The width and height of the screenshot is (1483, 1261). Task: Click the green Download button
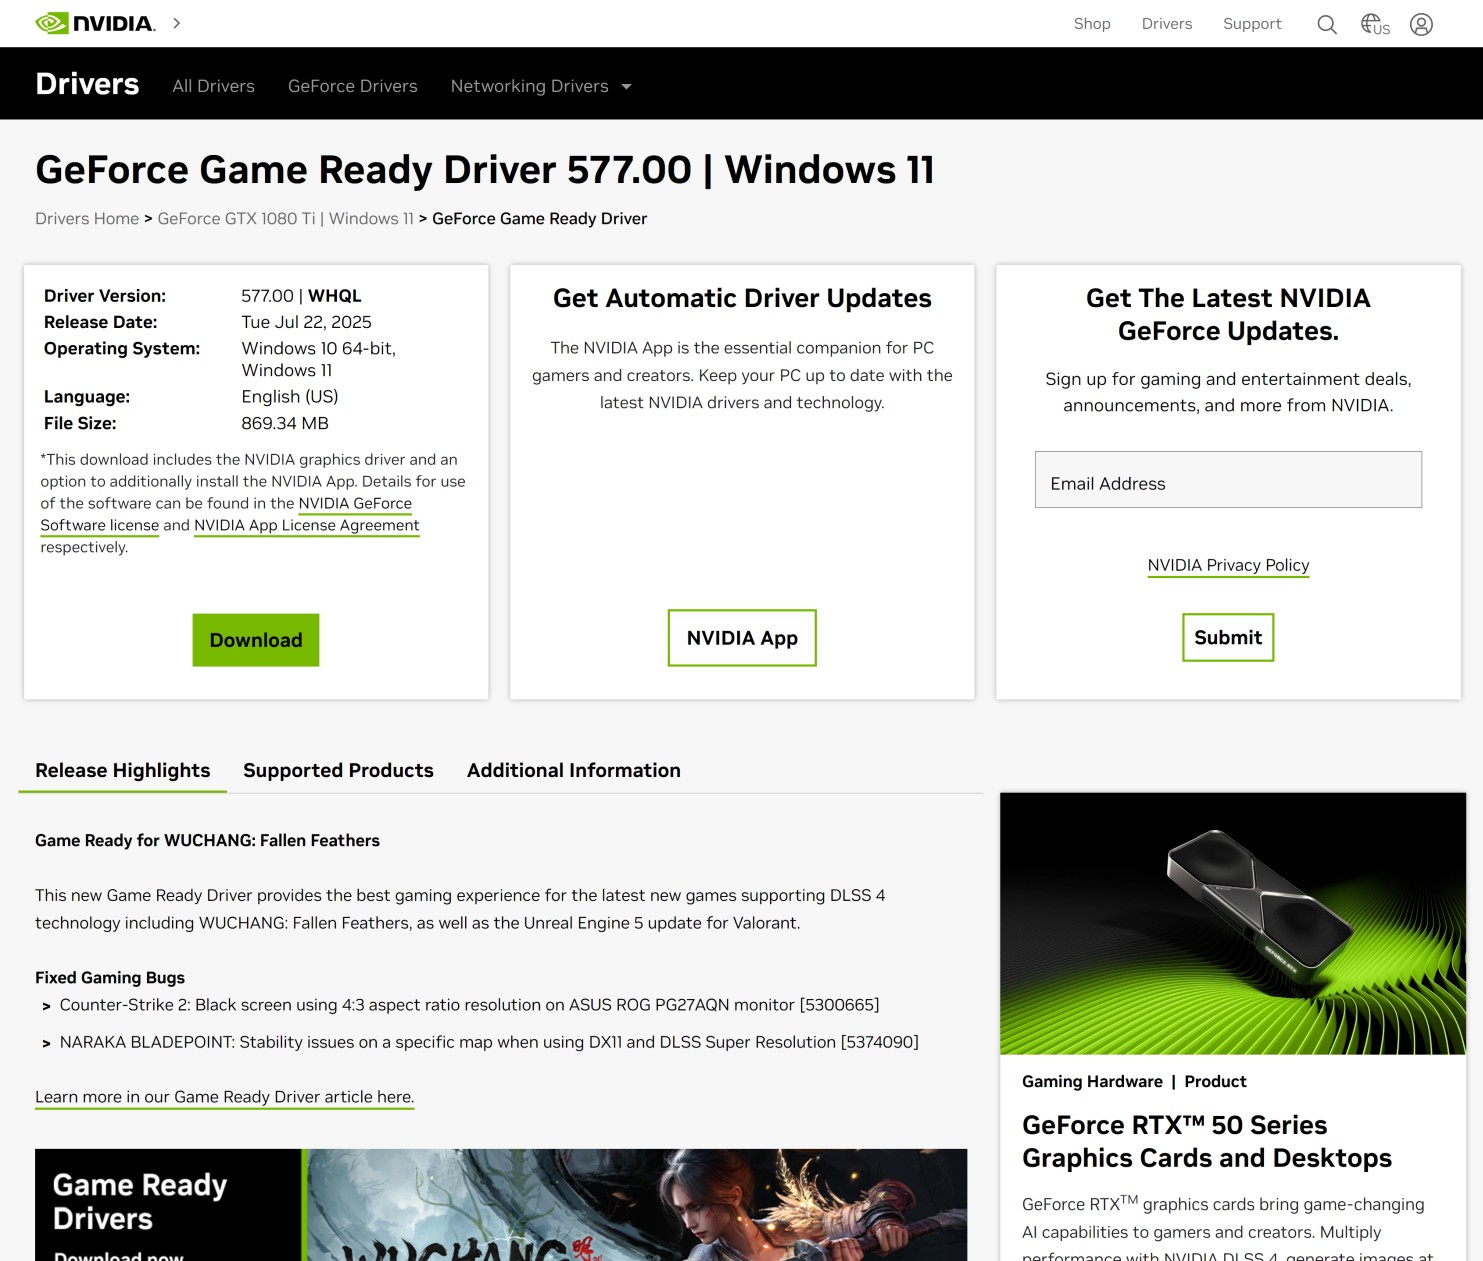(256, 640)
